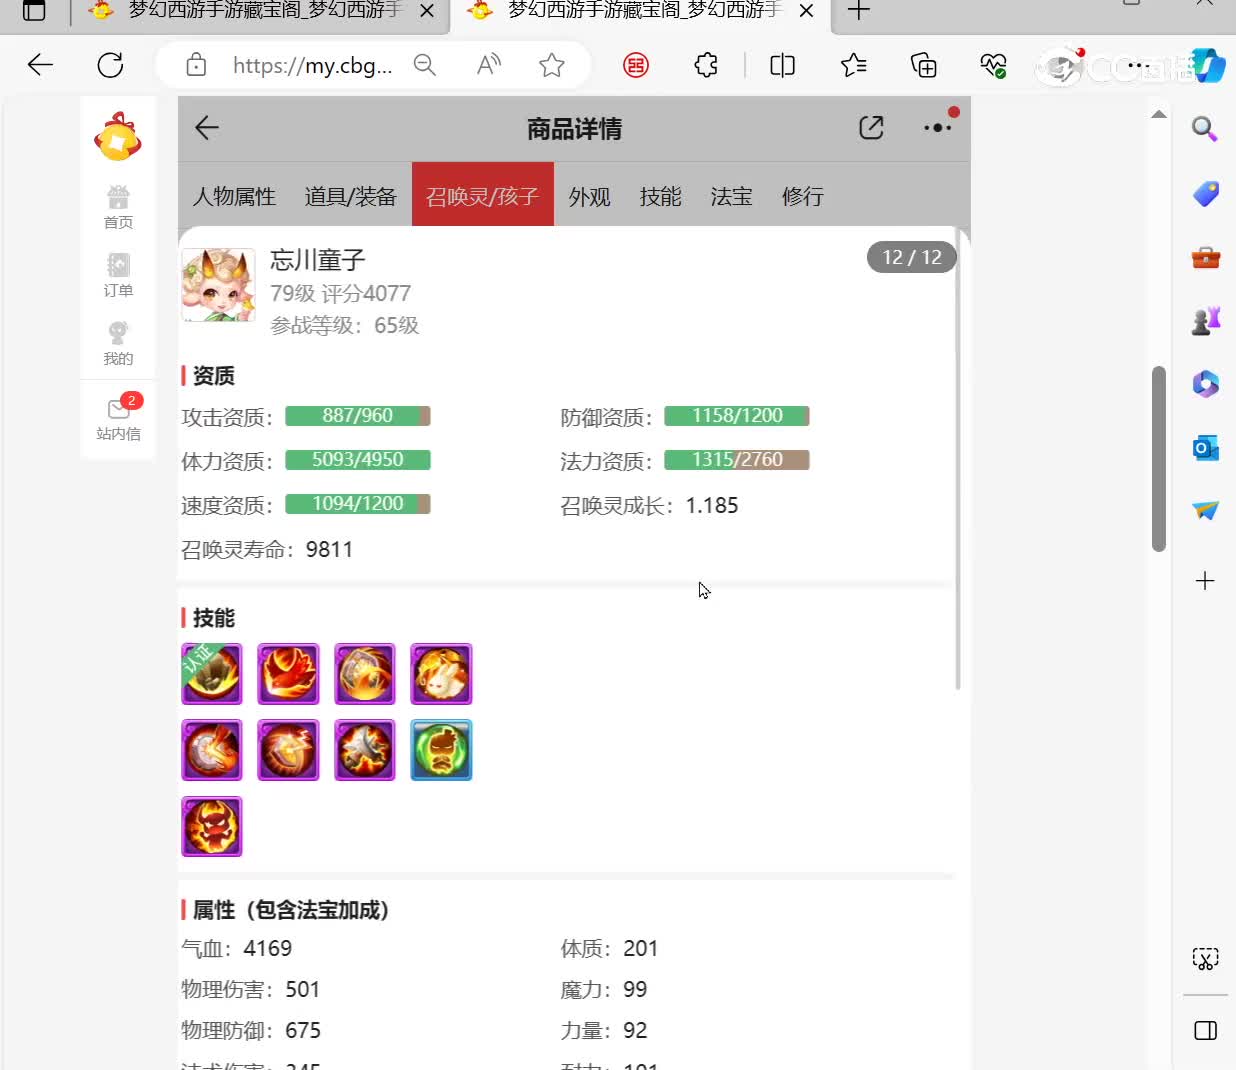Click the red circular extension icon

tap(636, 65)
